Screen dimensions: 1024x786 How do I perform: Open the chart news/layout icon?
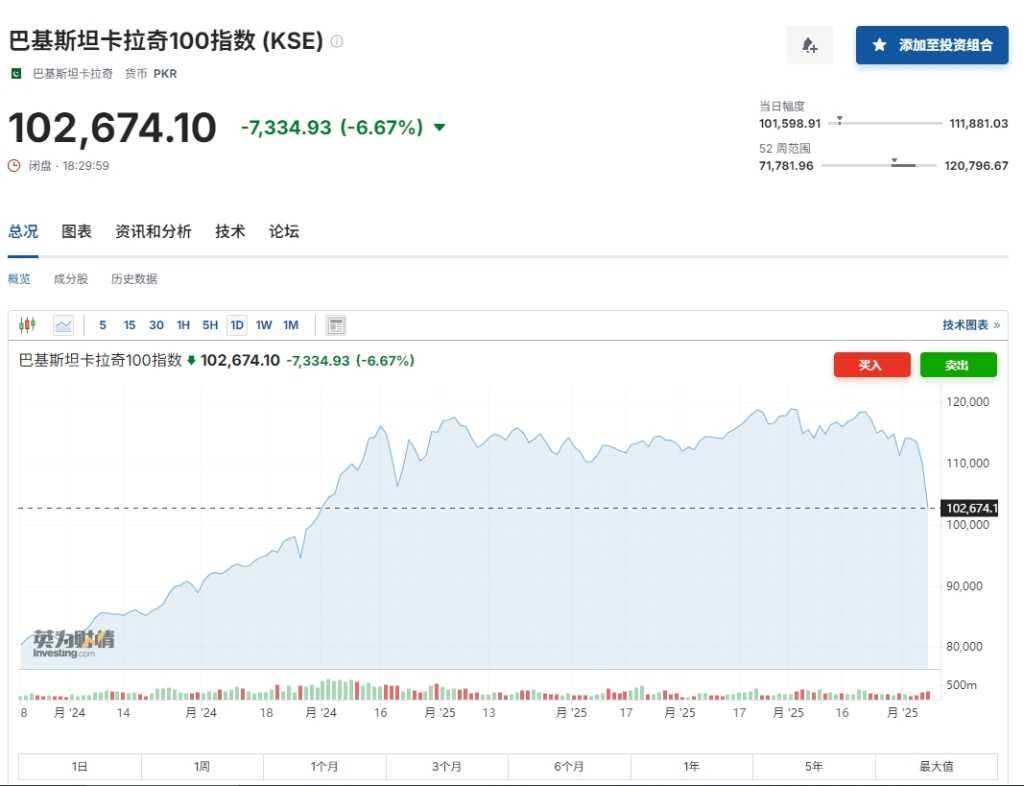[336, 325]
